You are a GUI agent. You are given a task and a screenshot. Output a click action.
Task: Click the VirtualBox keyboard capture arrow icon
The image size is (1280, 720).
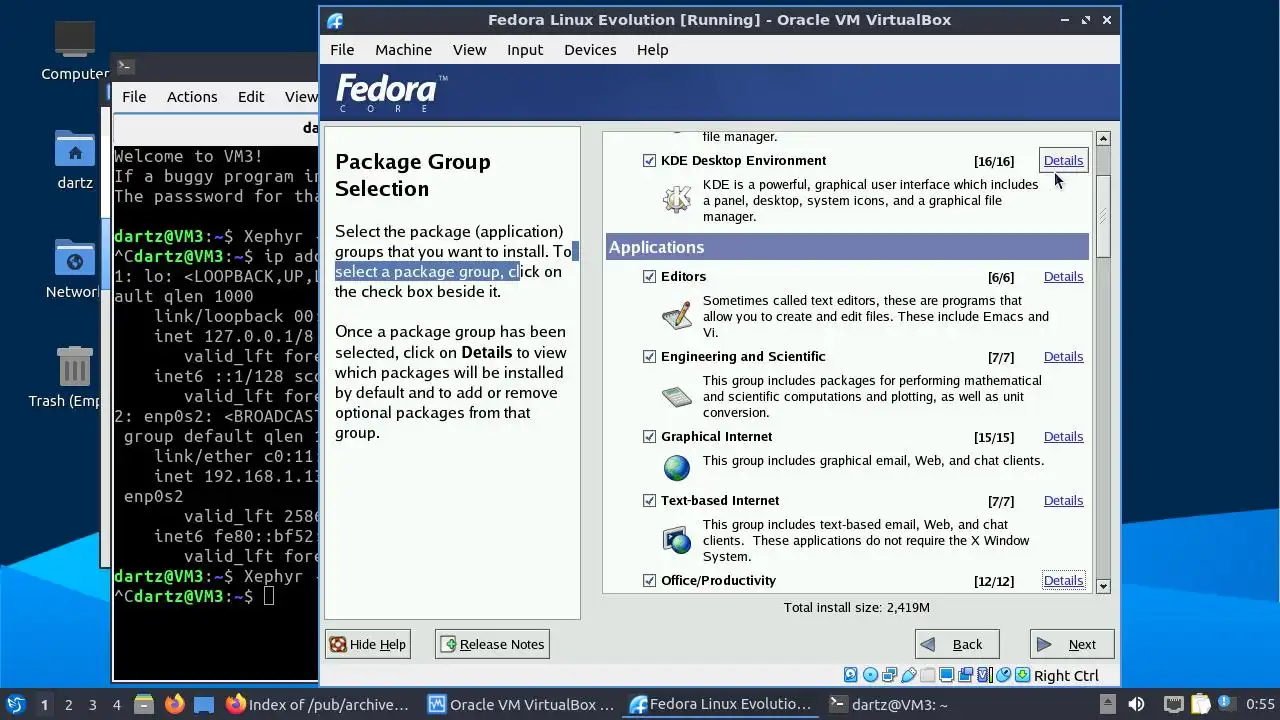(1023, 675)
